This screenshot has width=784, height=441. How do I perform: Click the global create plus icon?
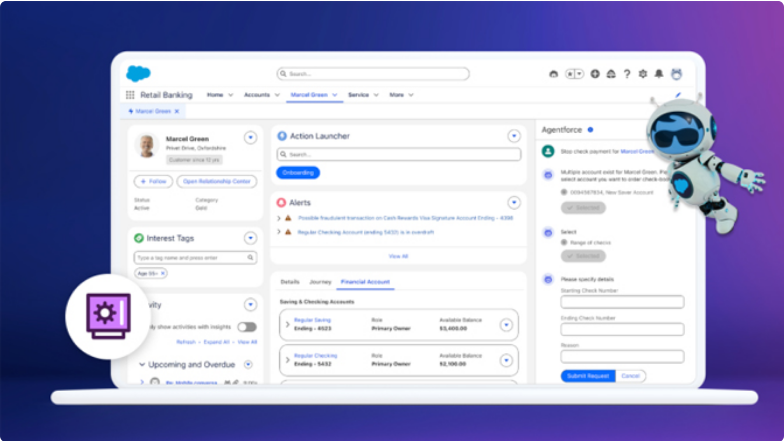[x=595, y=74]
